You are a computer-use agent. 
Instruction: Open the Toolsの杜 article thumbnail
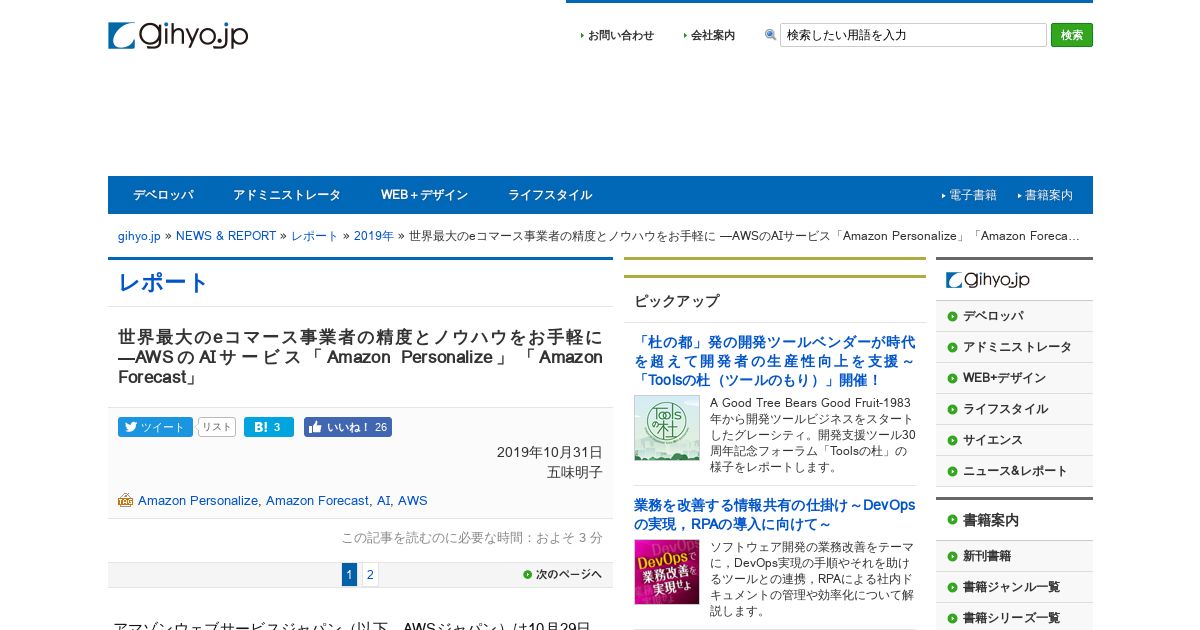pos(667,428)
